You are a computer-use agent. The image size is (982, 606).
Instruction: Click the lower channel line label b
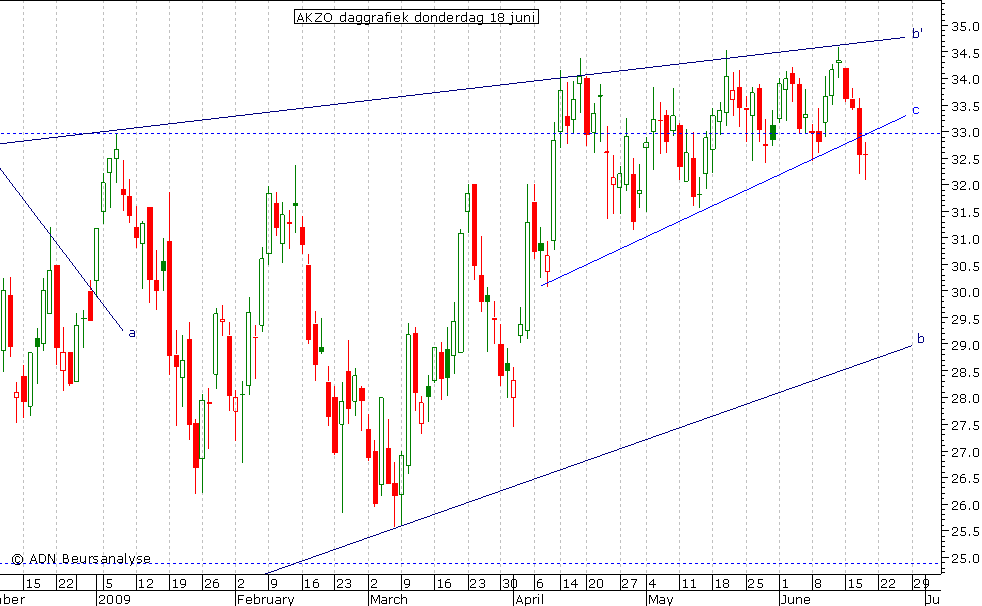921,339
